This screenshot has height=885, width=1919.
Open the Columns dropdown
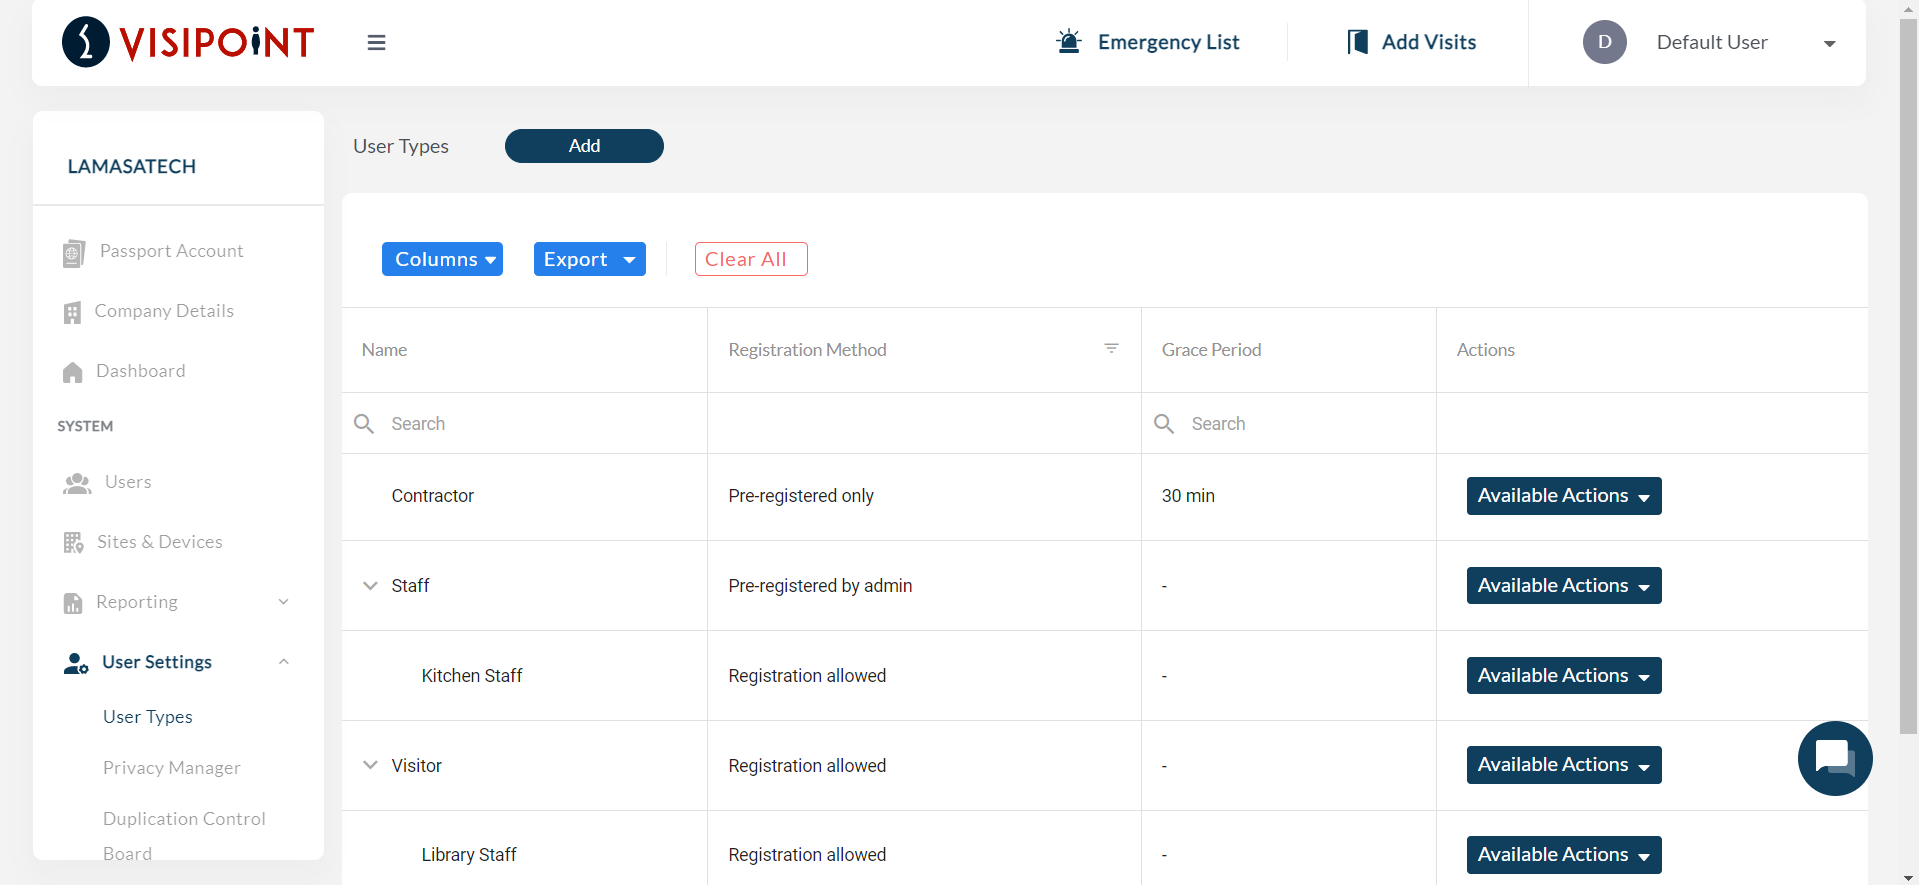(442, 259)
